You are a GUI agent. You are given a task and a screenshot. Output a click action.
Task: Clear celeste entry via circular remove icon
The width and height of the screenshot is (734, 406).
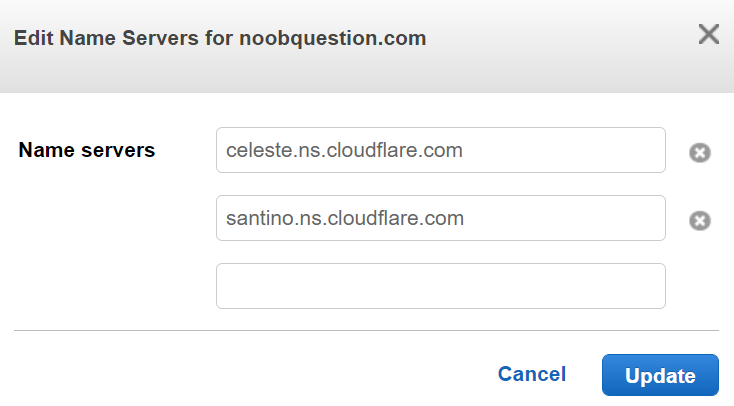tap(700, 153)
